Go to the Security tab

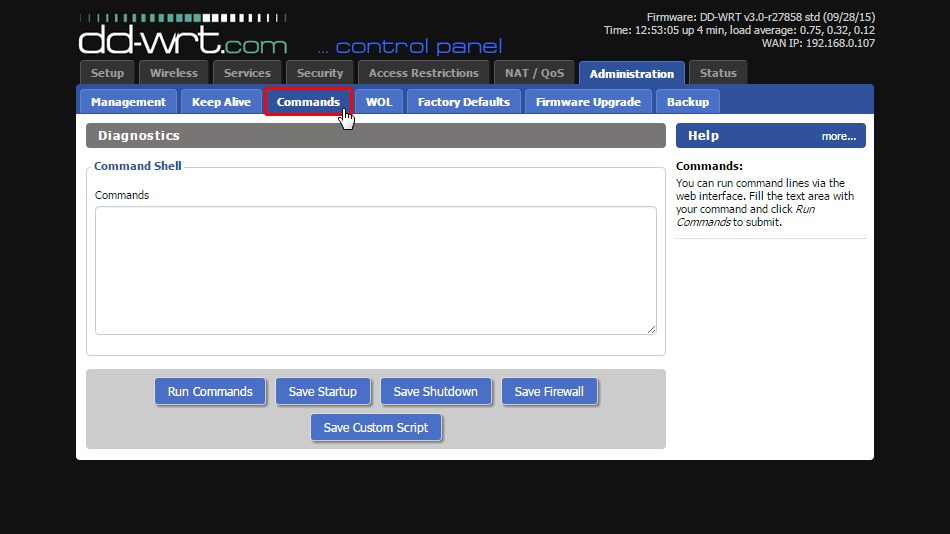[x=320, y=73]
